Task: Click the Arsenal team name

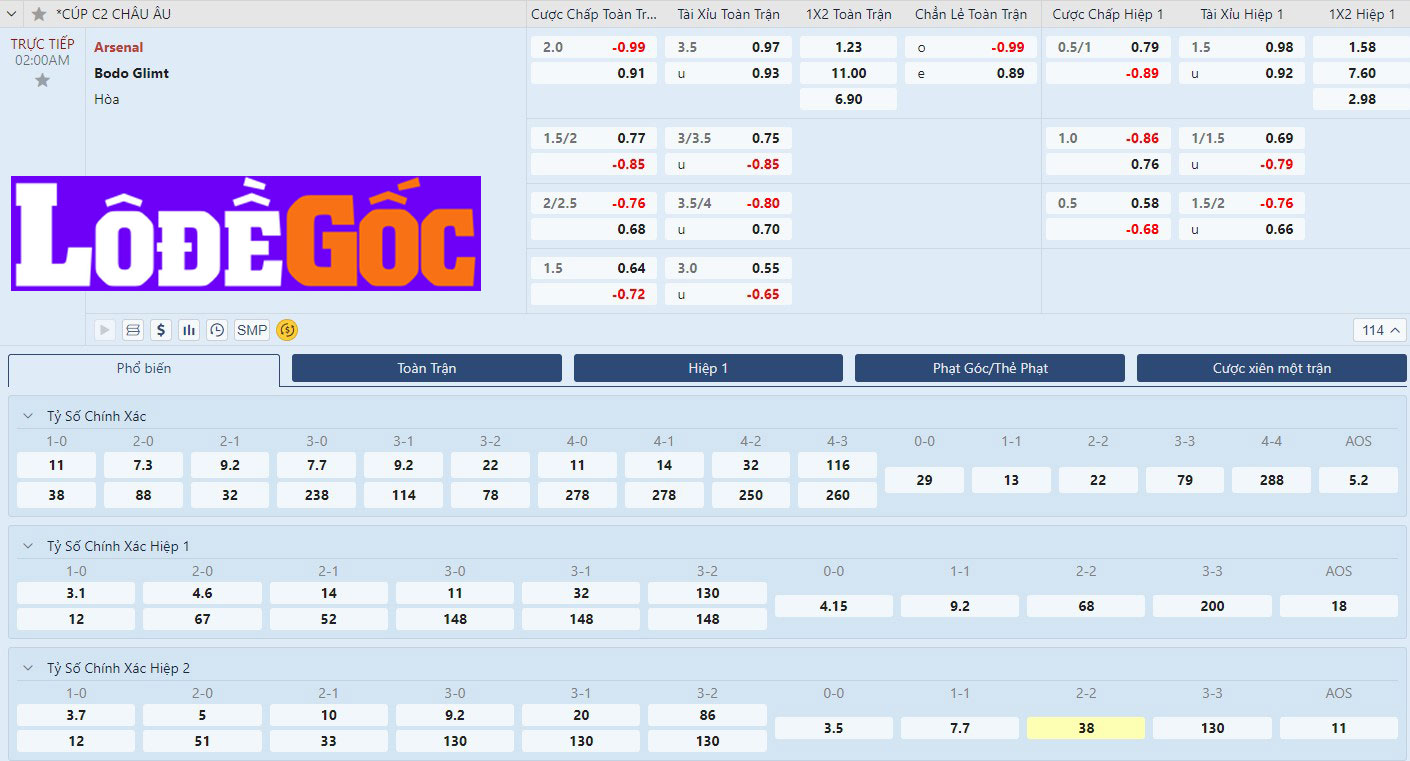Action: click(x=118, y=47)
